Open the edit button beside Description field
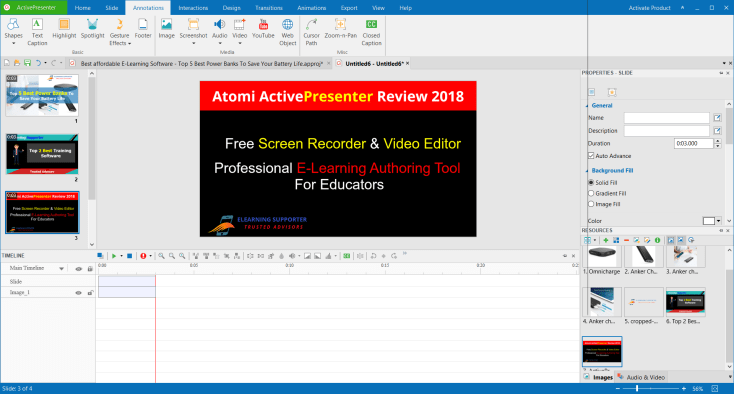Screen dimensions: 734x394 pos(717,131)
